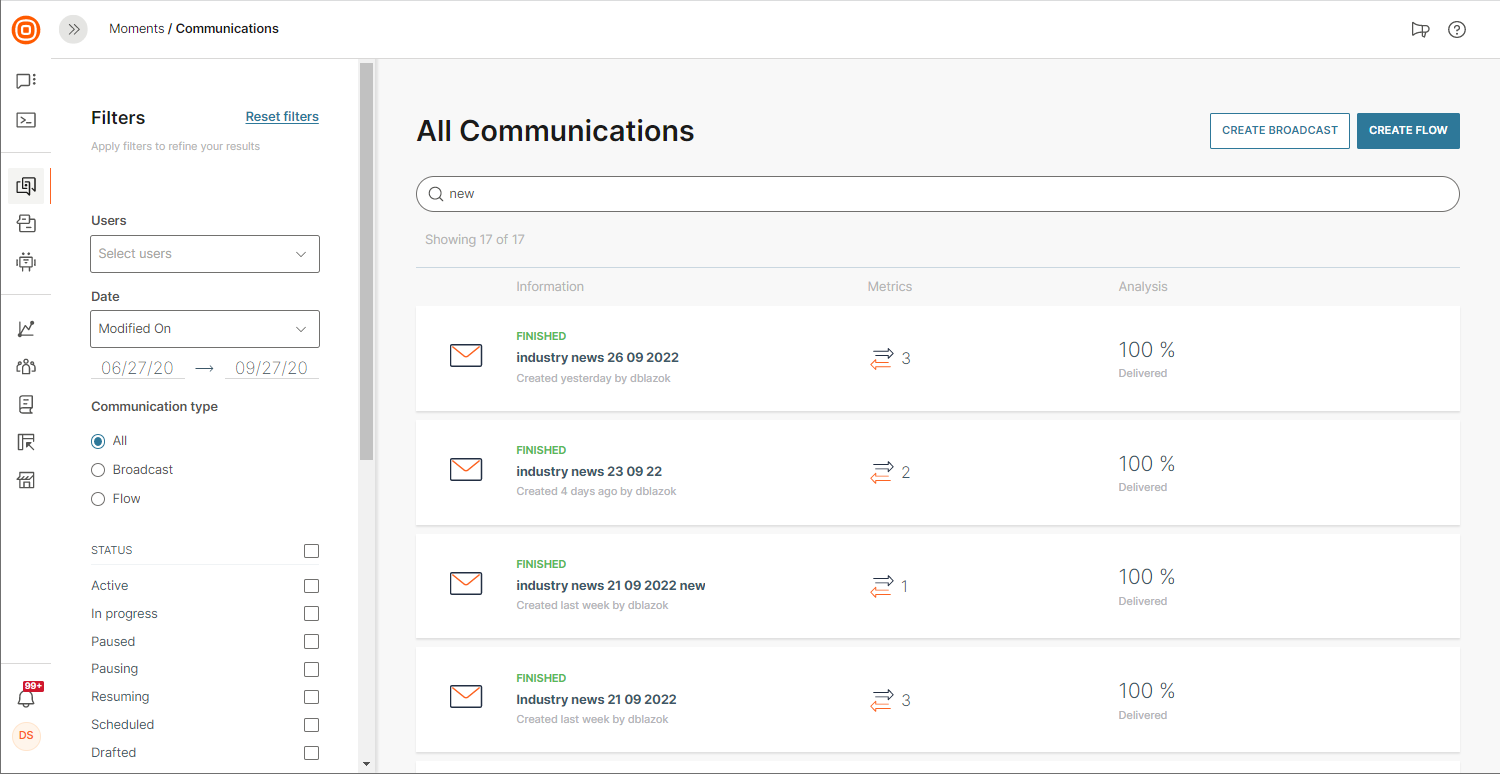Select the Flow communication type

coord(98,499)
